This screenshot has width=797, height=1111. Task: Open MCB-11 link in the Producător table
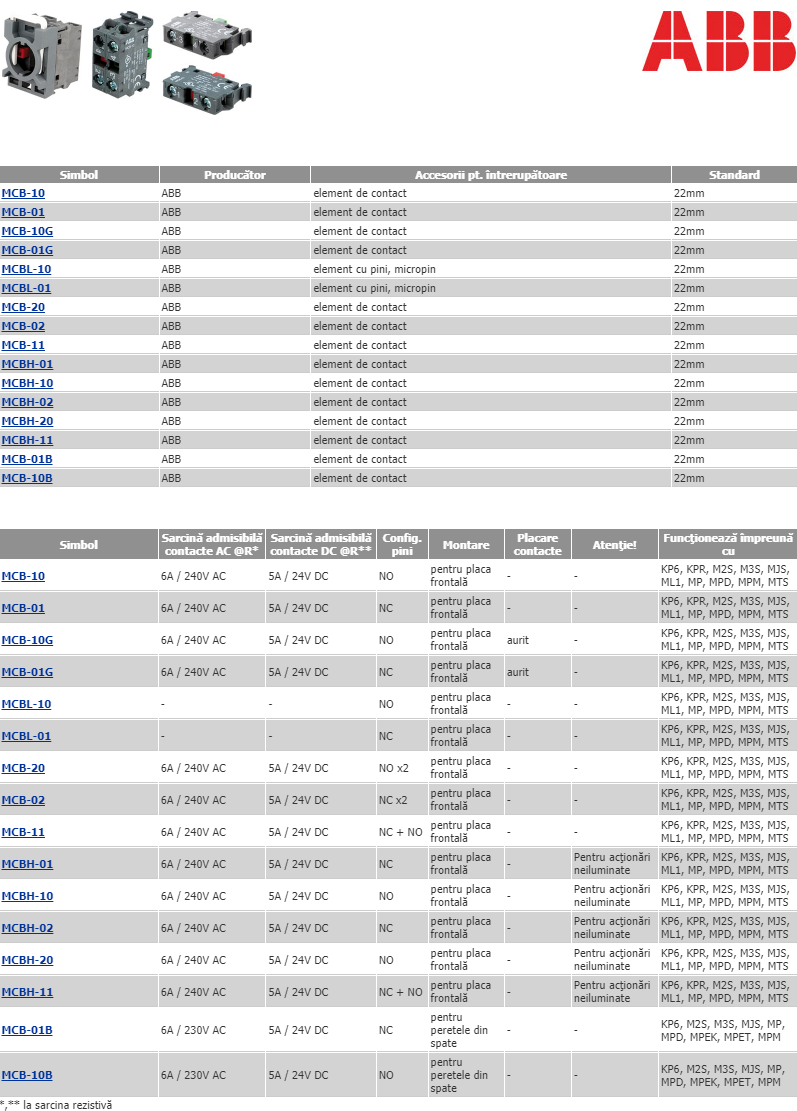(23, 345)
